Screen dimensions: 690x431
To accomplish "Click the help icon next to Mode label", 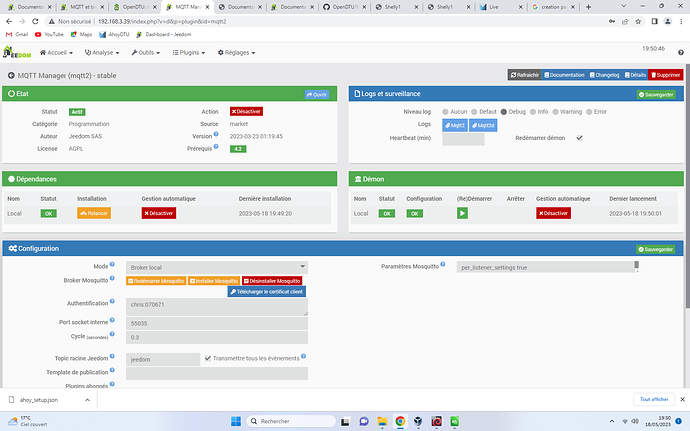I will pyautogui.click(x=112, y=265).
